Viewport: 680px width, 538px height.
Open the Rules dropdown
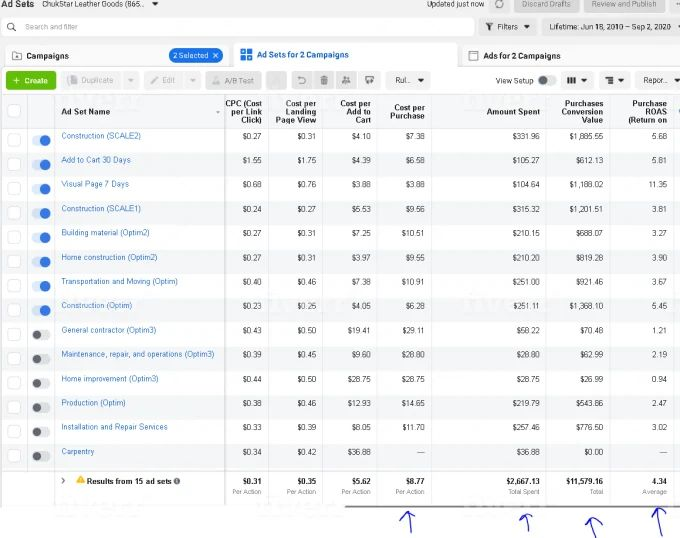pos(408,80)
